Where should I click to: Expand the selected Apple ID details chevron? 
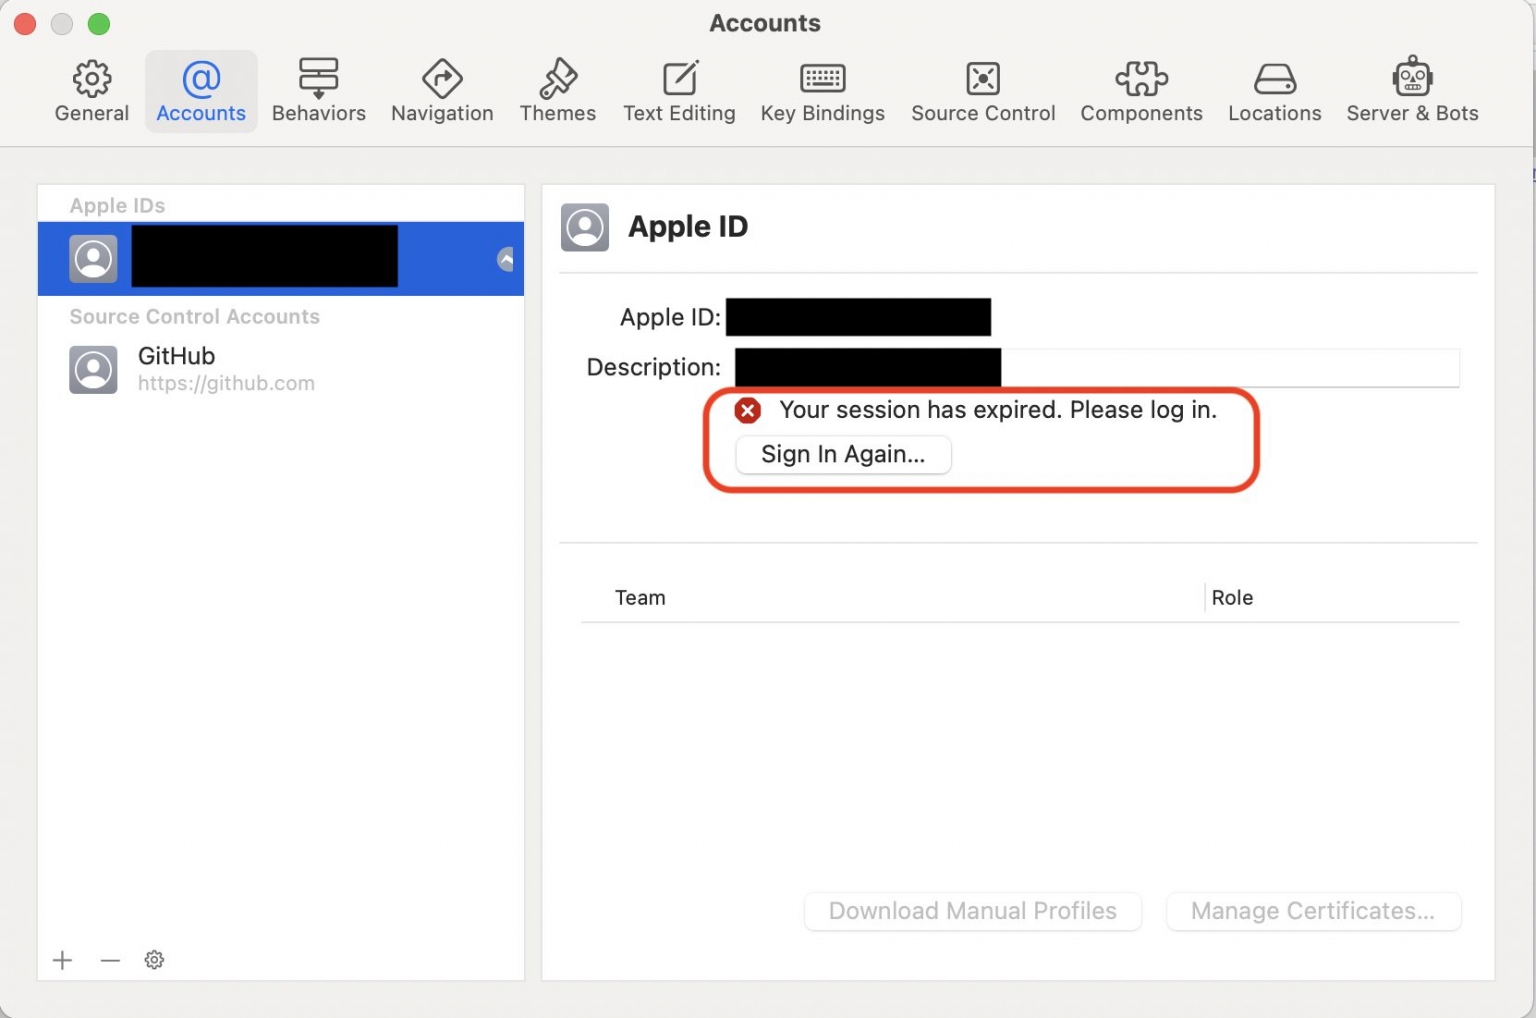point(504,258)
